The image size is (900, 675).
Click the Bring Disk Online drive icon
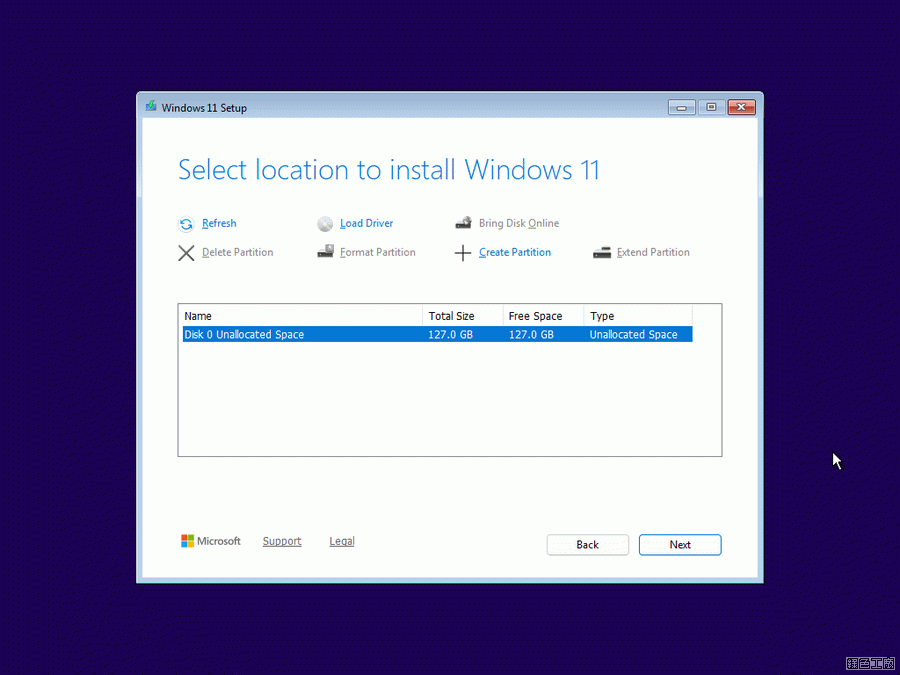(x=463, y=224)
